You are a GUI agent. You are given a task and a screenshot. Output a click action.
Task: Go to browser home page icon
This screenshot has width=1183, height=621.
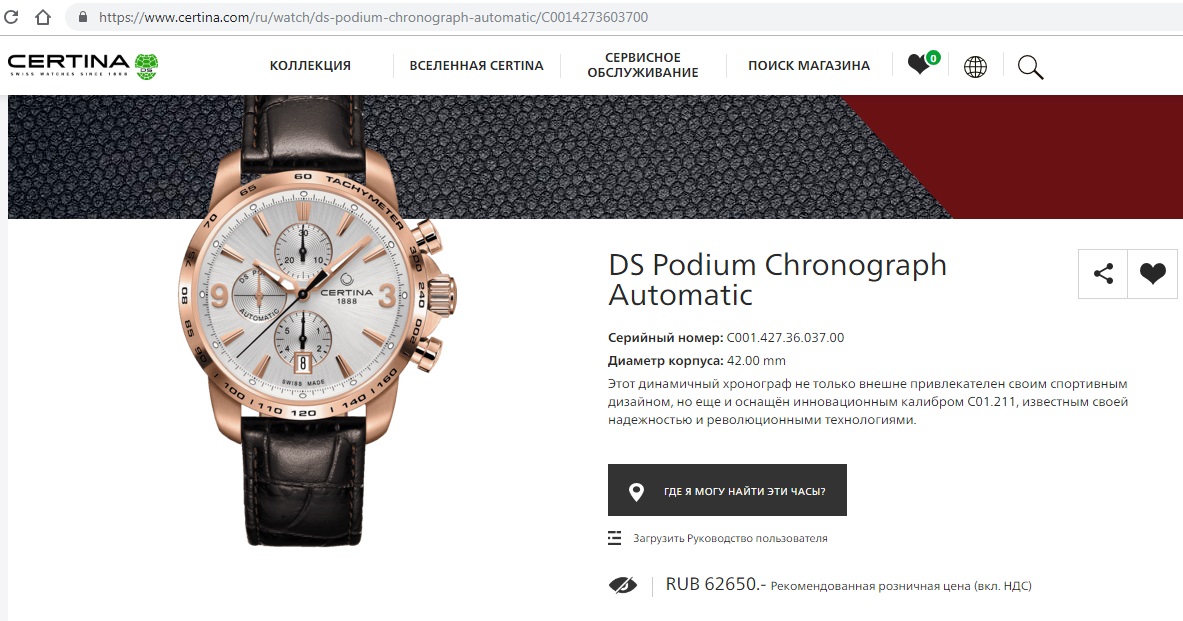pos(43,17)
